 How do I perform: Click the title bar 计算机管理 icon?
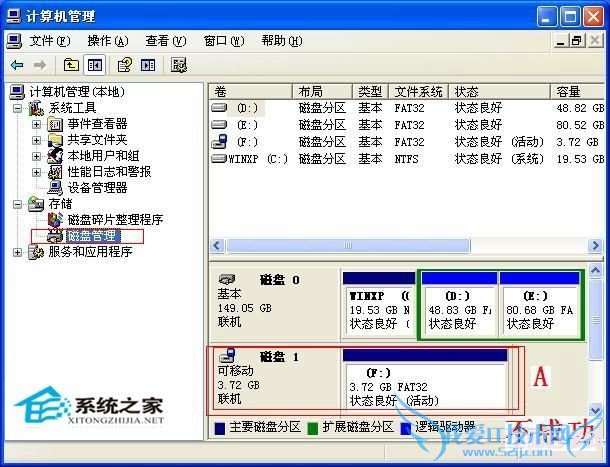(x=14, y=16)
